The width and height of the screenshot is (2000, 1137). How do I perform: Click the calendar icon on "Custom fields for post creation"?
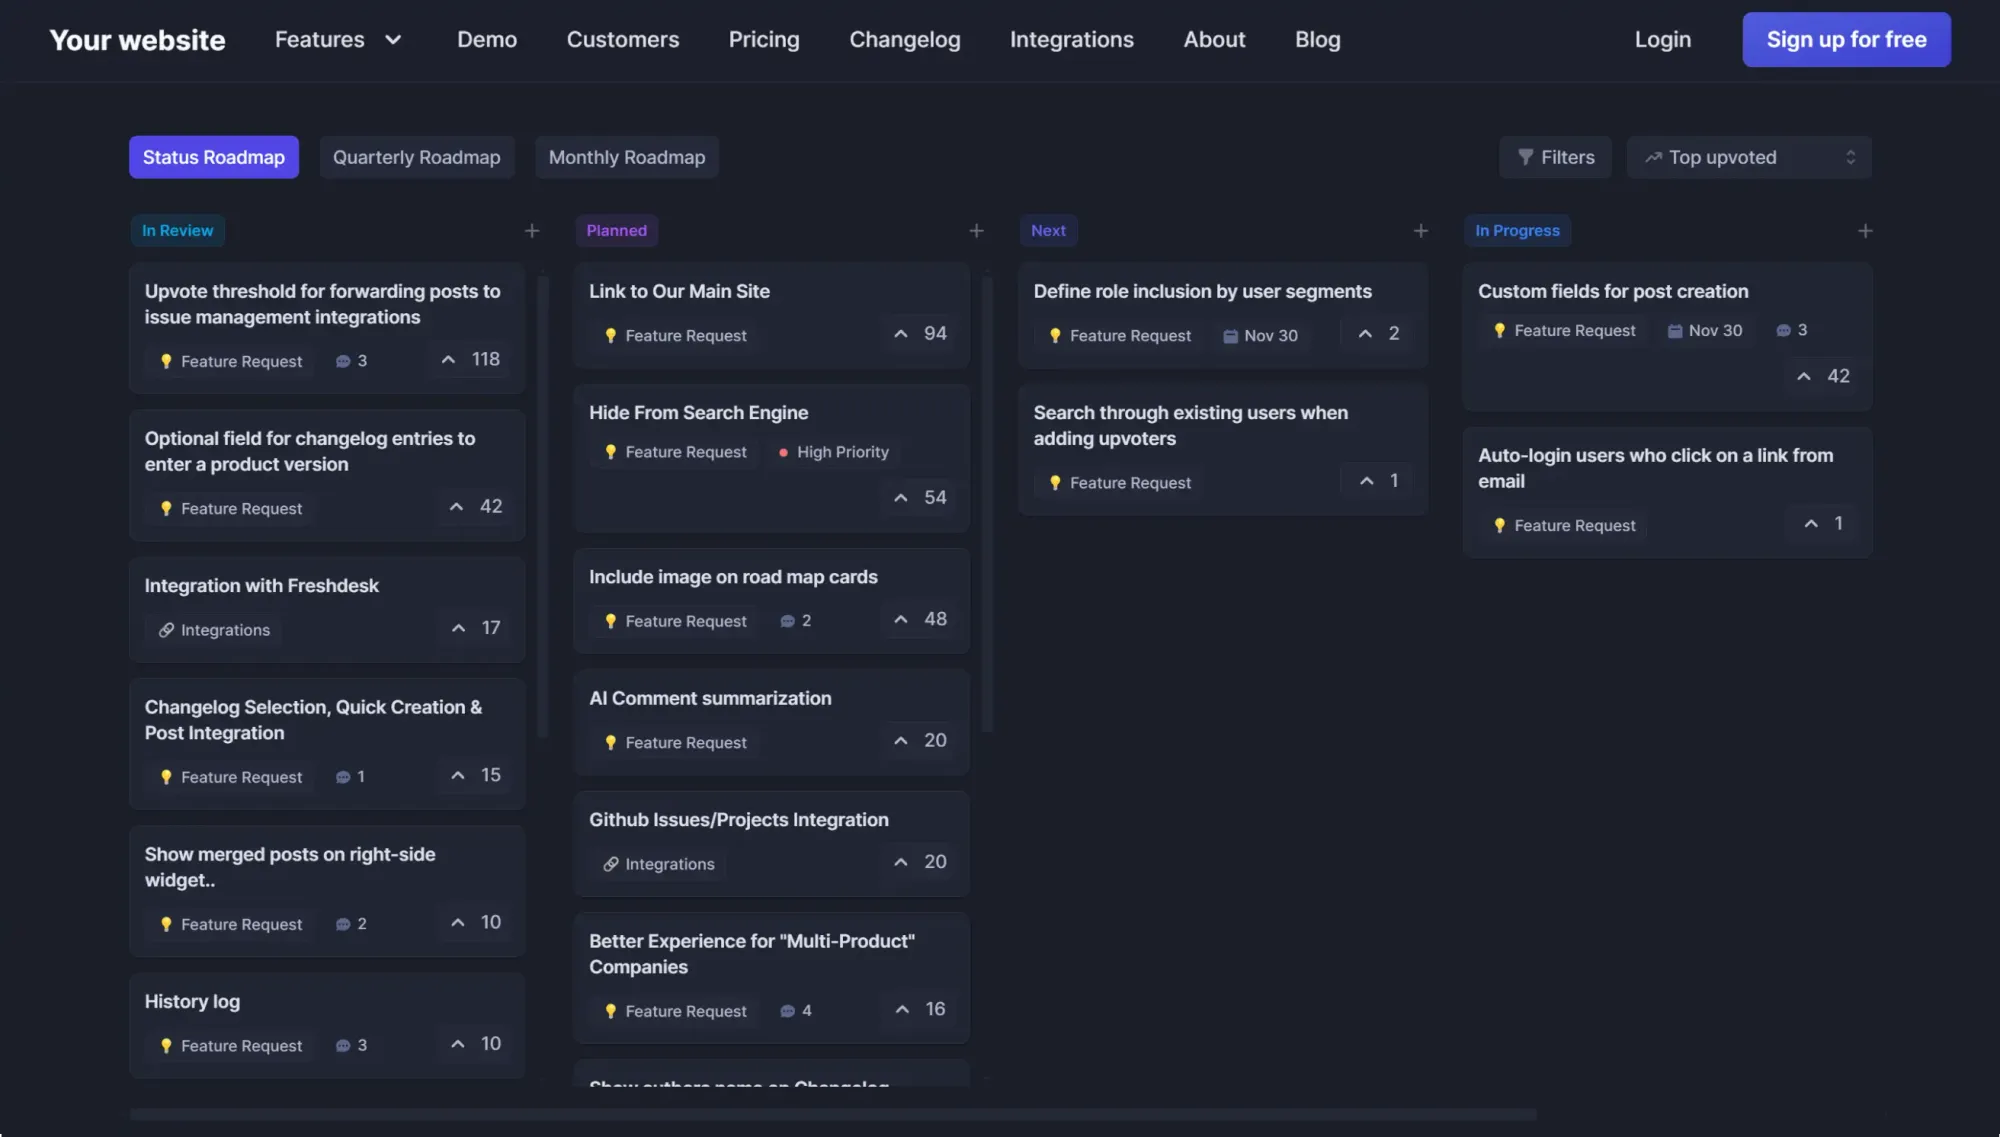(x=1676, y=330)
